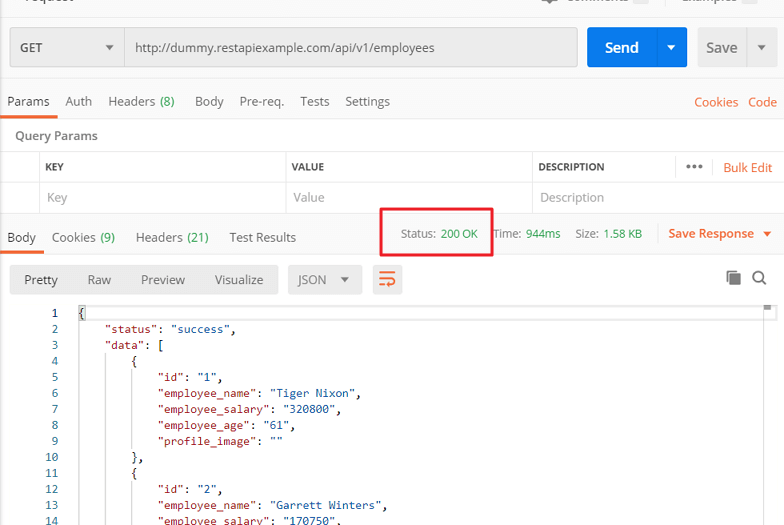Image resolution: width=784 pixels, height=525 pixels.
Task: Click the Key query param field
Action: 163,198
